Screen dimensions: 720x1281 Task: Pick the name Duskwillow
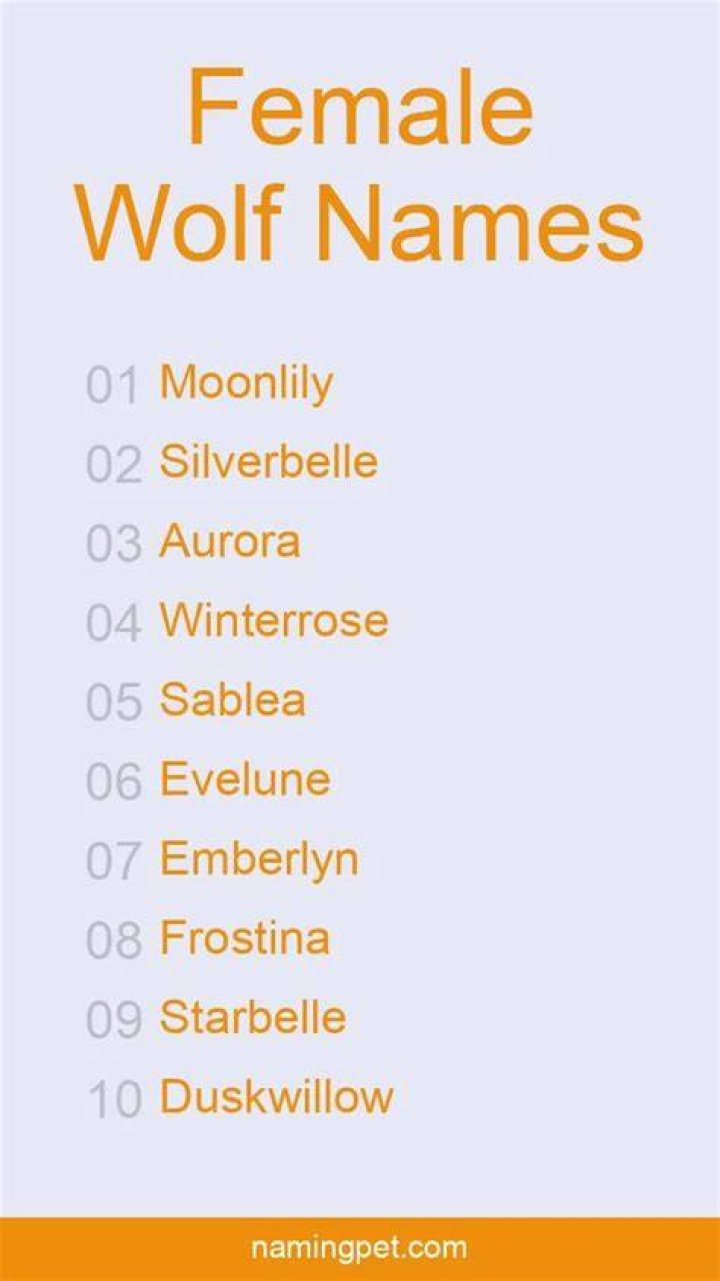277,1097
